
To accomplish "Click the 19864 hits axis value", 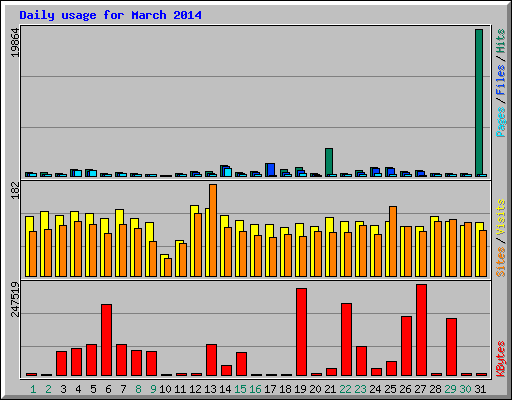I will click(x=15, y=43).
